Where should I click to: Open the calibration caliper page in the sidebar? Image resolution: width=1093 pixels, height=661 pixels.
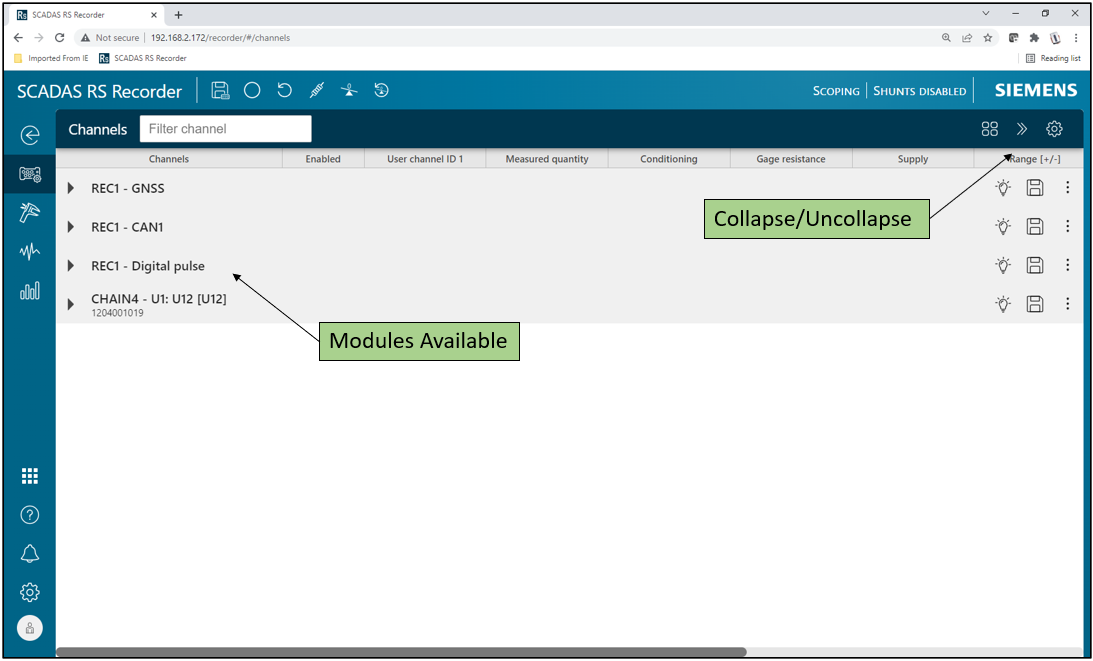[30, 212]
